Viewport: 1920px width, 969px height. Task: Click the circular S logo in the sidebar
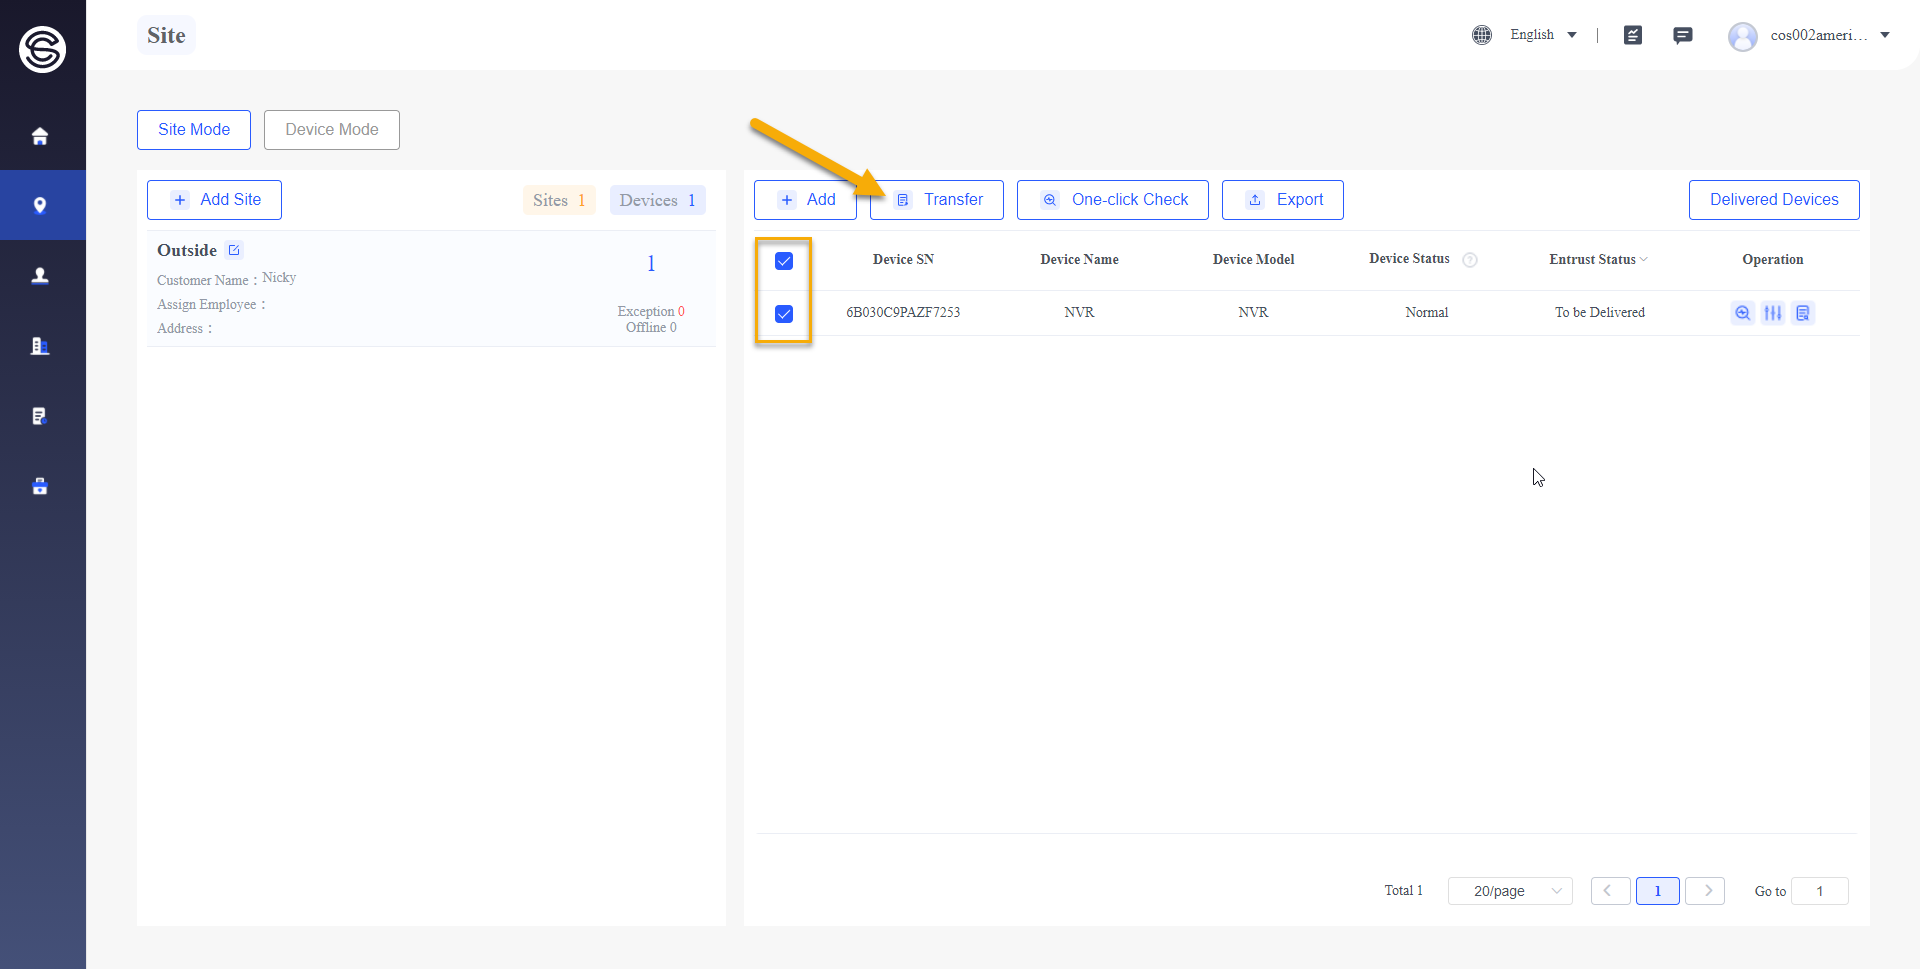(42, 49)
